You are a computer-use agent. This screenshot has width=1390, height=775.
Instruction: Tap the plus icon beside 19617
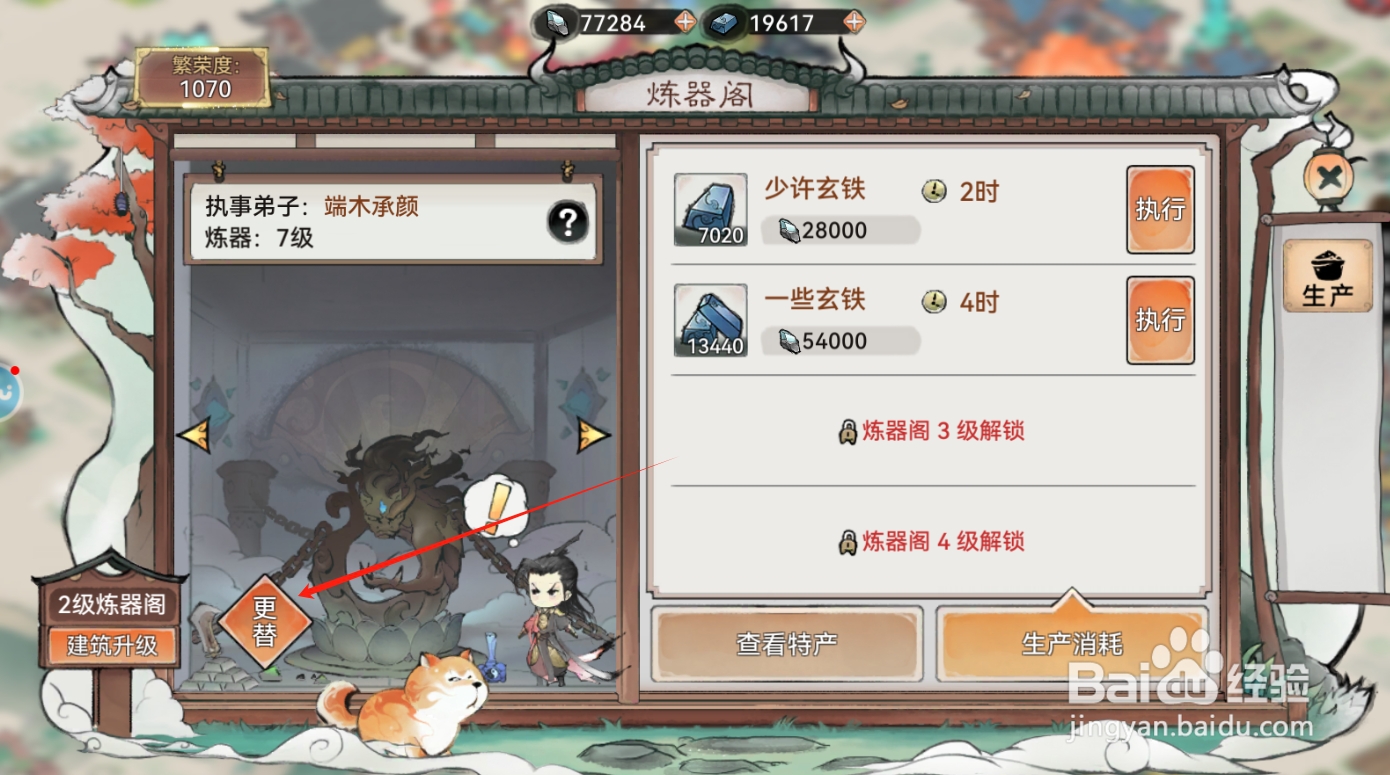point(854,22)
